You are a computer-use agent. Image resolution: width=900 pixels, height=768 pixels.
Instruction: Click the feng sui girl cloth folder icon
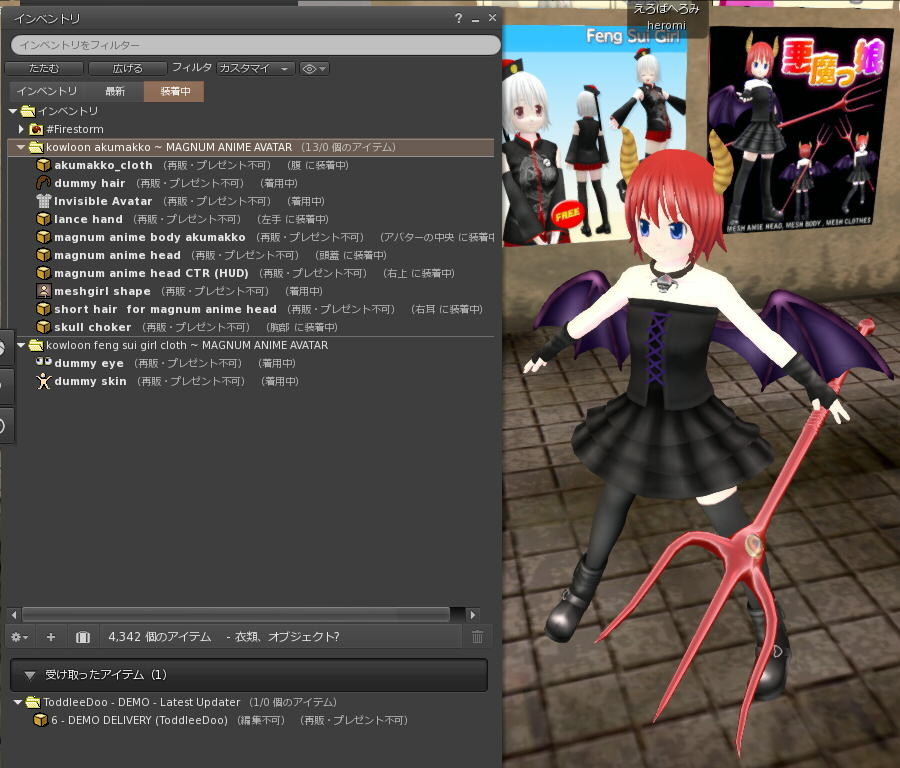coord(36,345)
